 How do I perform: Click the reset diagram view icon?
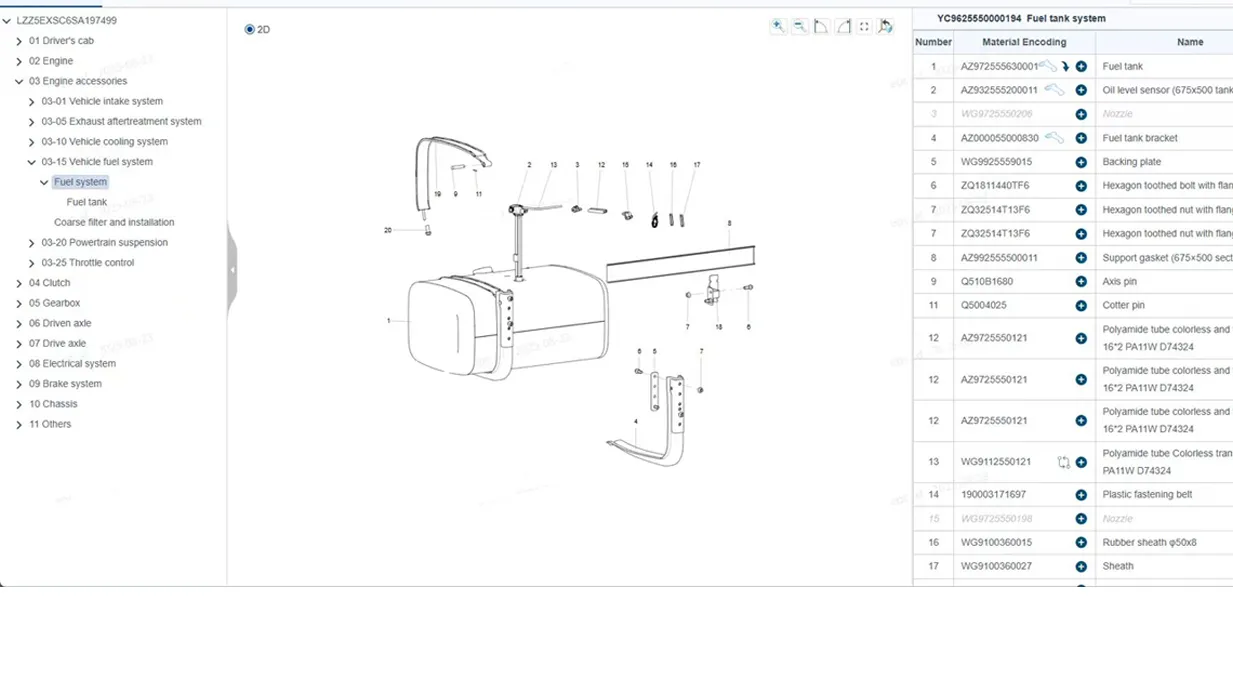886,27
